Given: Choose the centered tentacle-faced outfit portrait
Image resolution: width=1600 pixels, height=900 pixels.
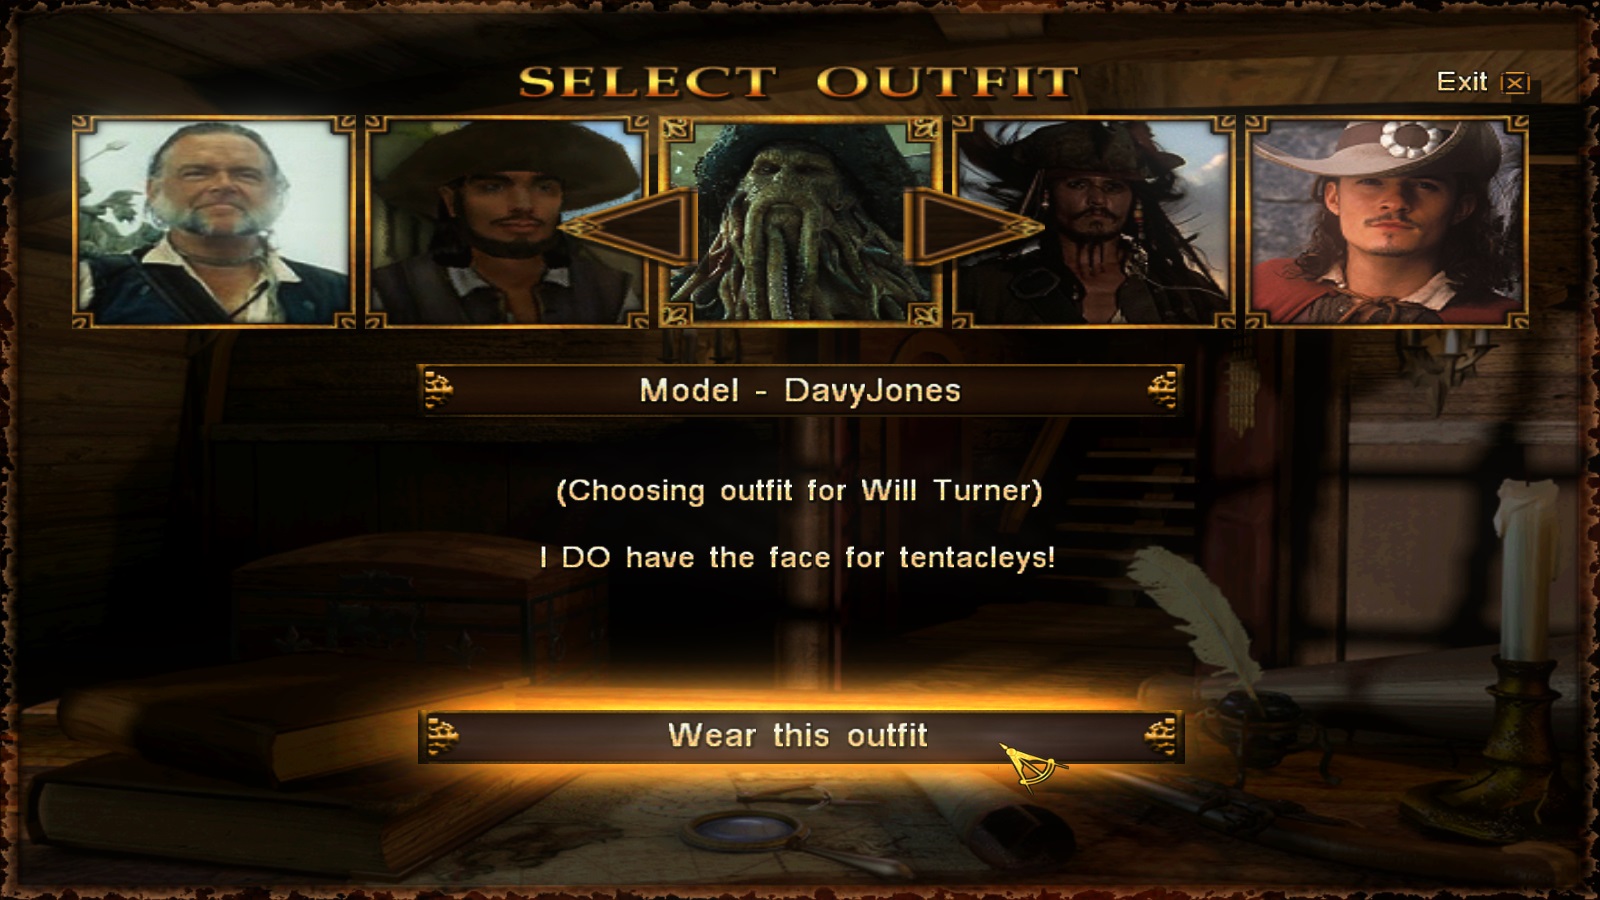Looking at the screenshot, I should click(800, 222).
